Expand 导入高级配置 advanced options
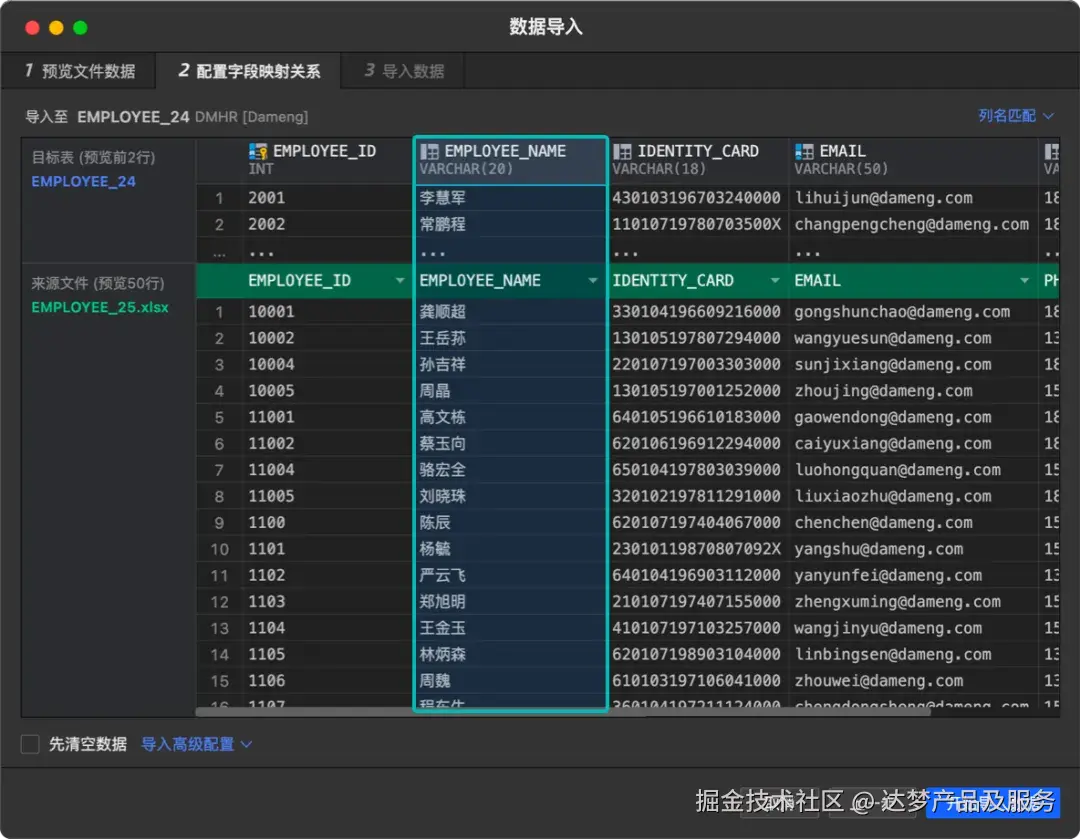 196,744
